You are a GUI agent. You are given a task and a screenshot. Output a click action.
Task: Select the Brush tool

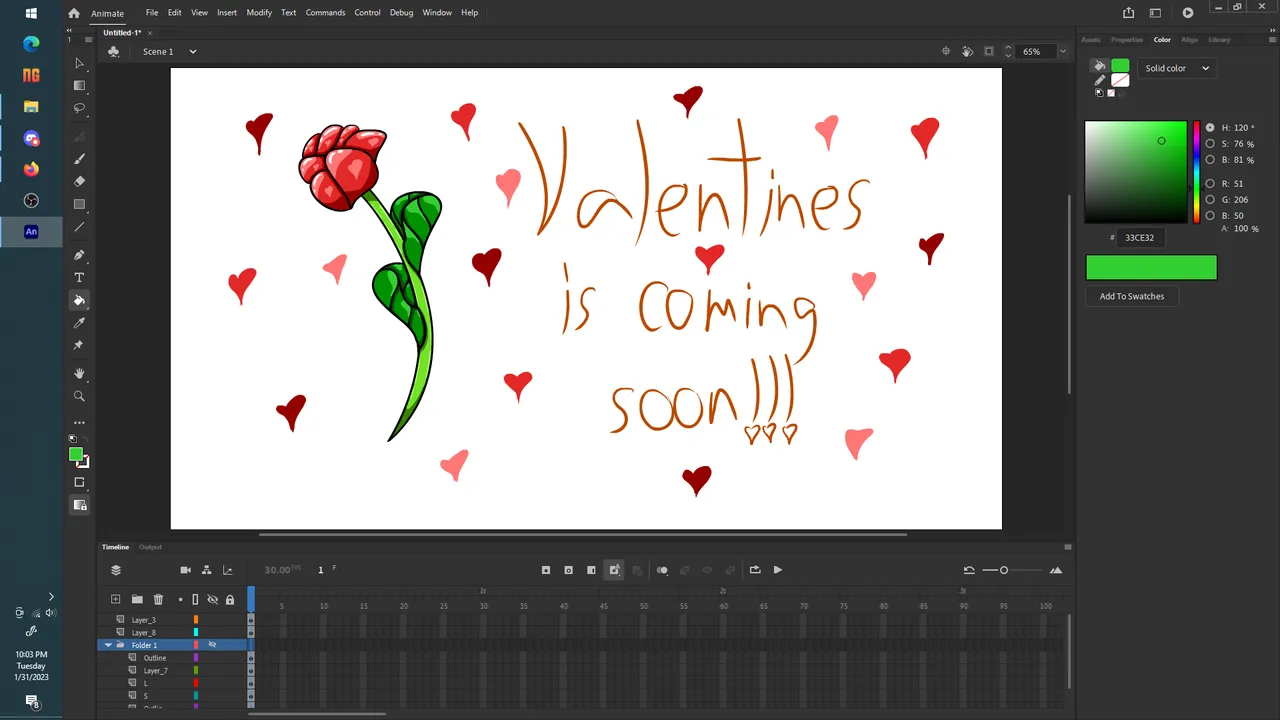80,159
